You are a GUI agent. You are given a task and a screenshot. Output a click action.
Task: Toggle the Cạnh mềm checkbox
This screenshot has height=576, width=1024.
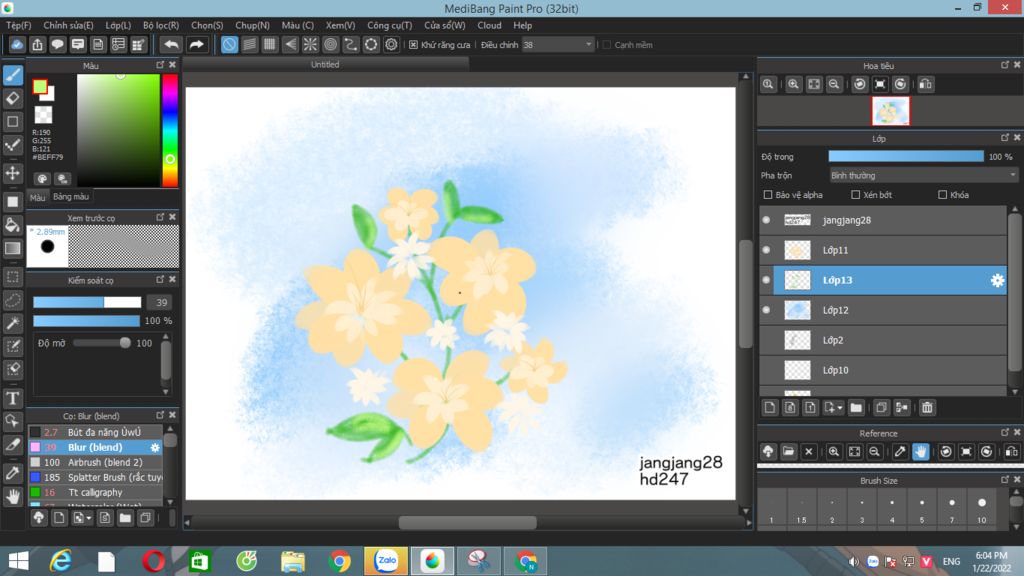click(x=607, y=44)
